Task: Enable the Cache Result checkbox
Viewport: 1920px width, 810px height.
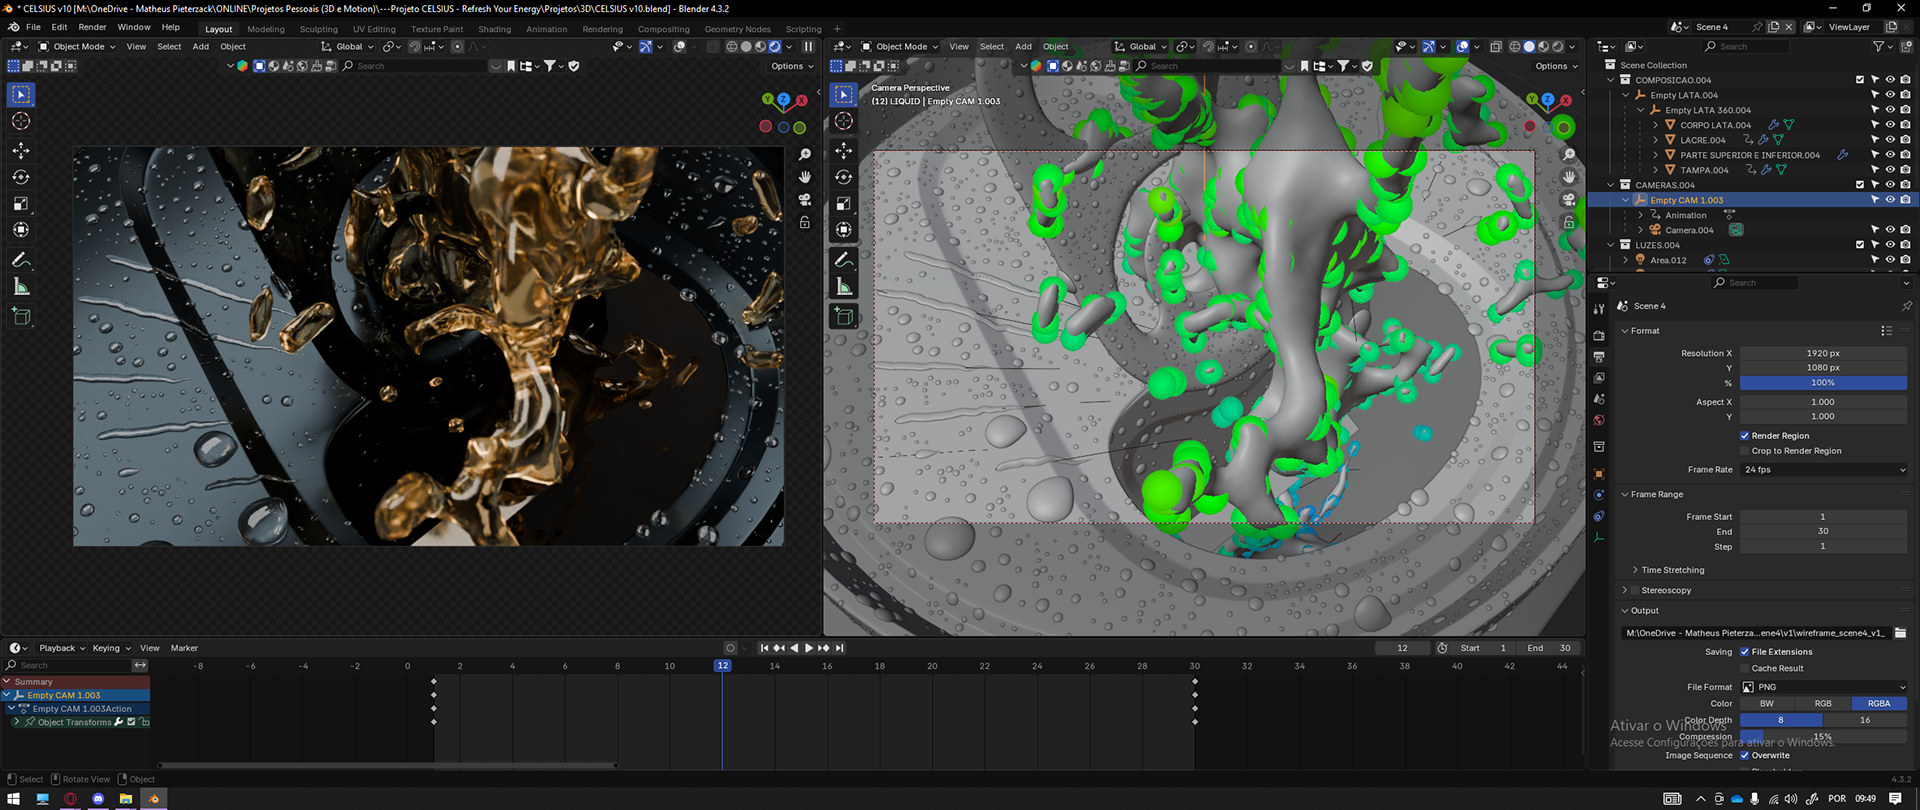Action: (1745, 669)
